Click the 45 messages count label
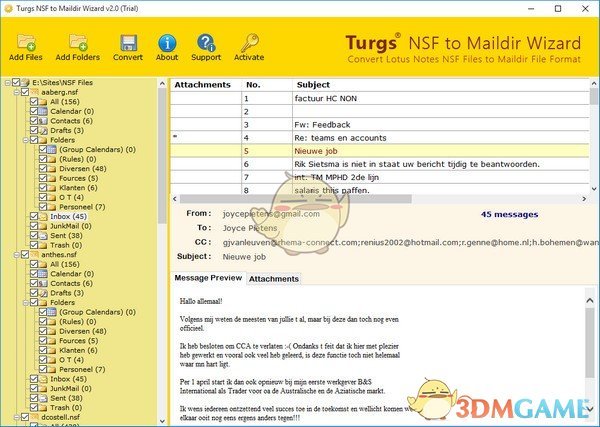The image size is (600, 427). point(509,214)
